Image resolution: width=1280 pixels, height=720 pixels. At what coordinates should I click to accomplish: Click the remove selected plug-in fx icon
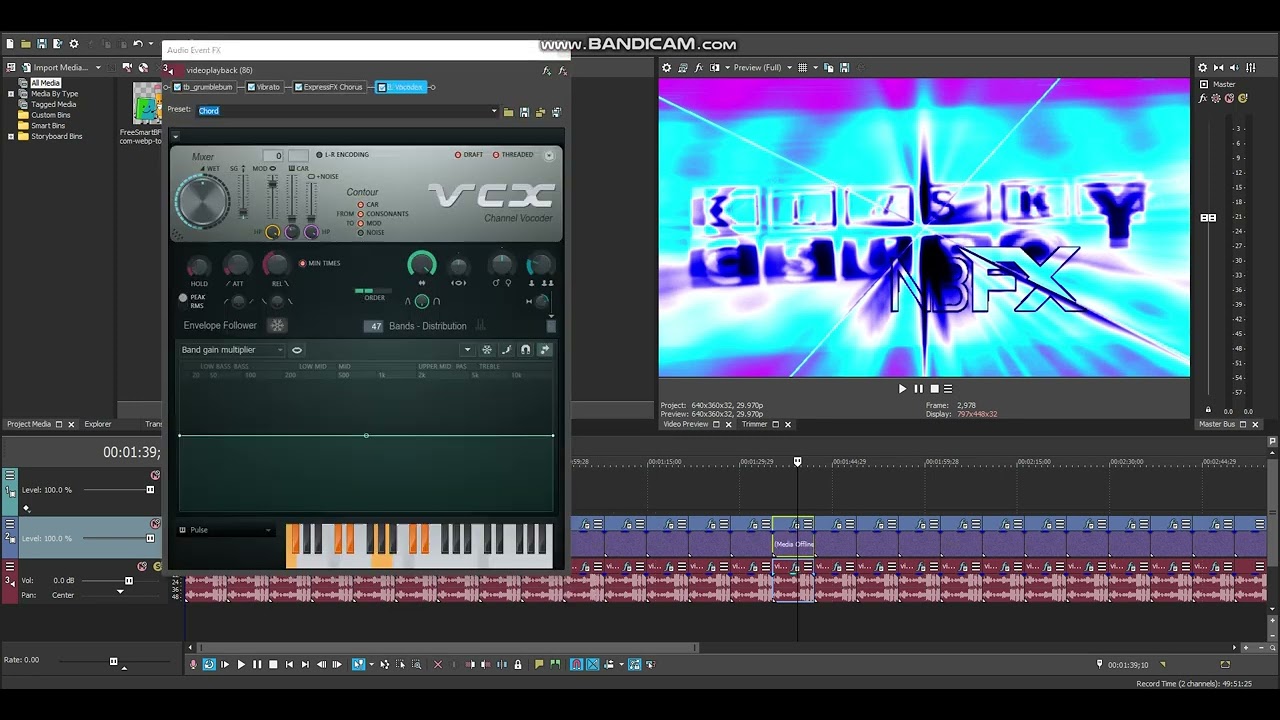tap(562, 70)
